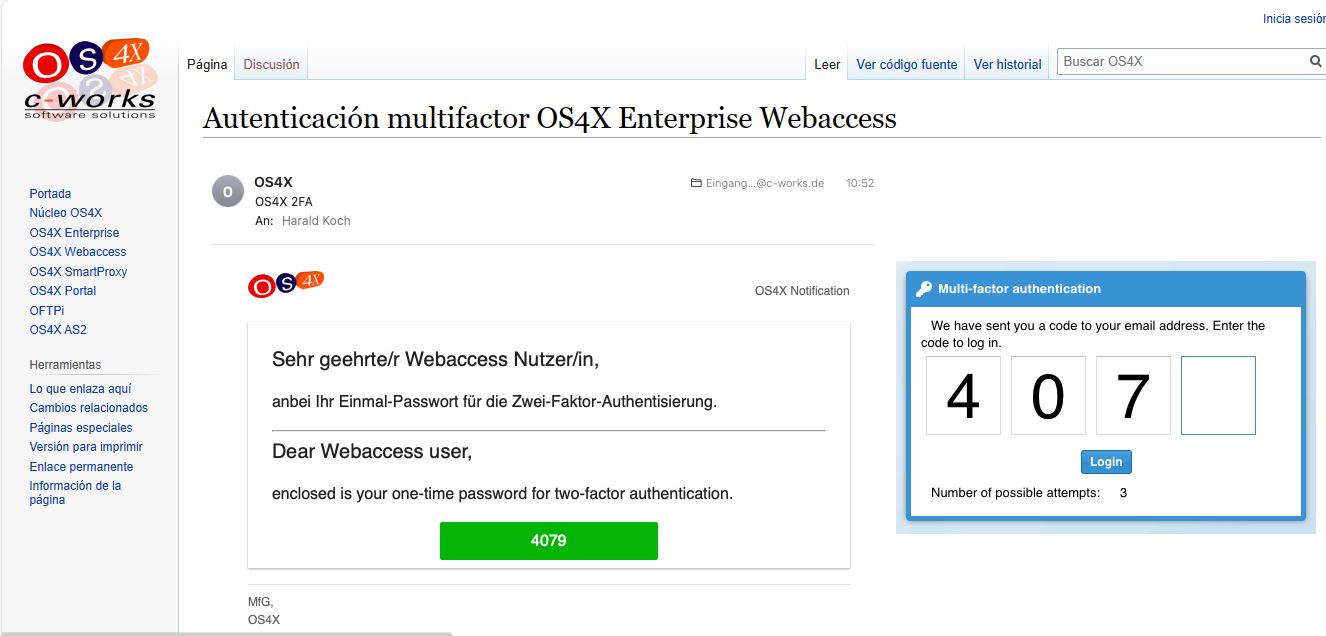
Task: Click the green 4079 code button
Action: (x=548, y=541)
